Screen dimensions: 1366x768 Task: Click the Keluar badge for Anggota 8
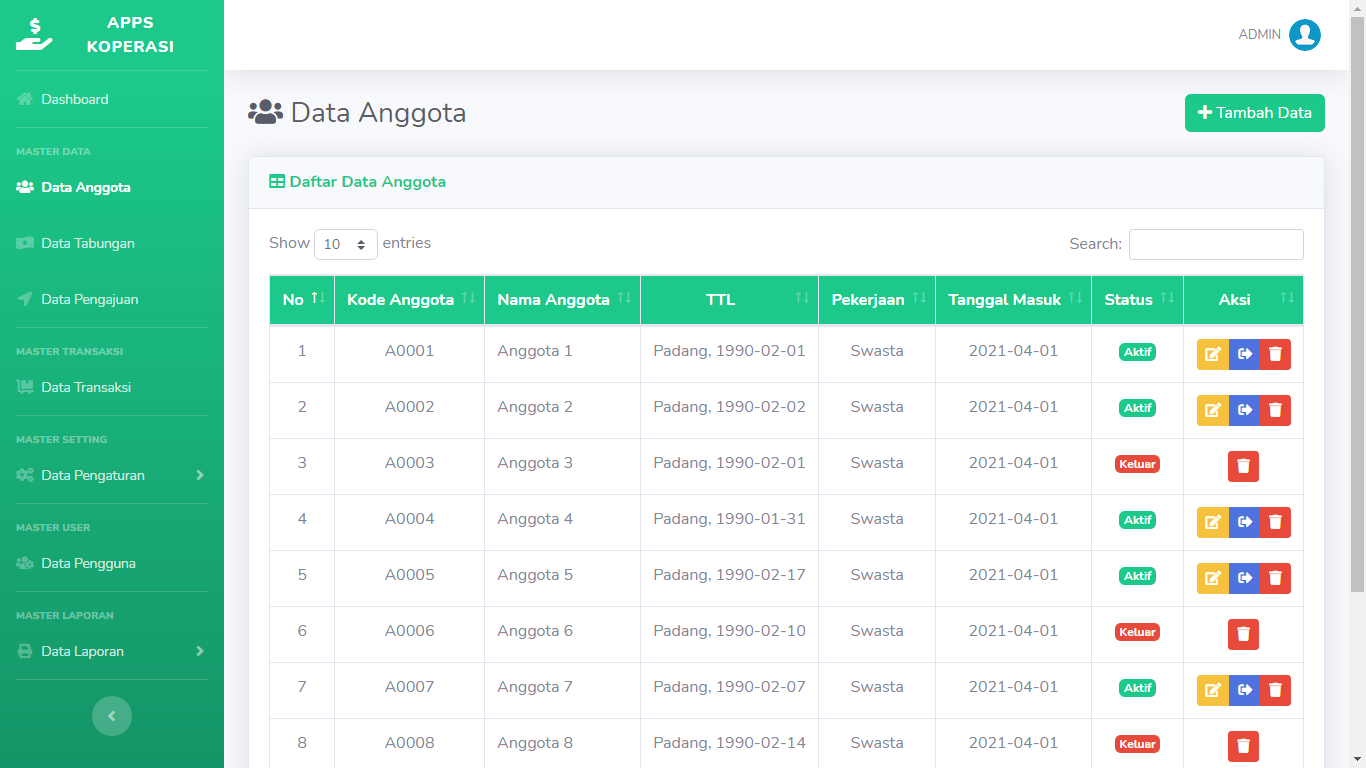point(1137,744)
